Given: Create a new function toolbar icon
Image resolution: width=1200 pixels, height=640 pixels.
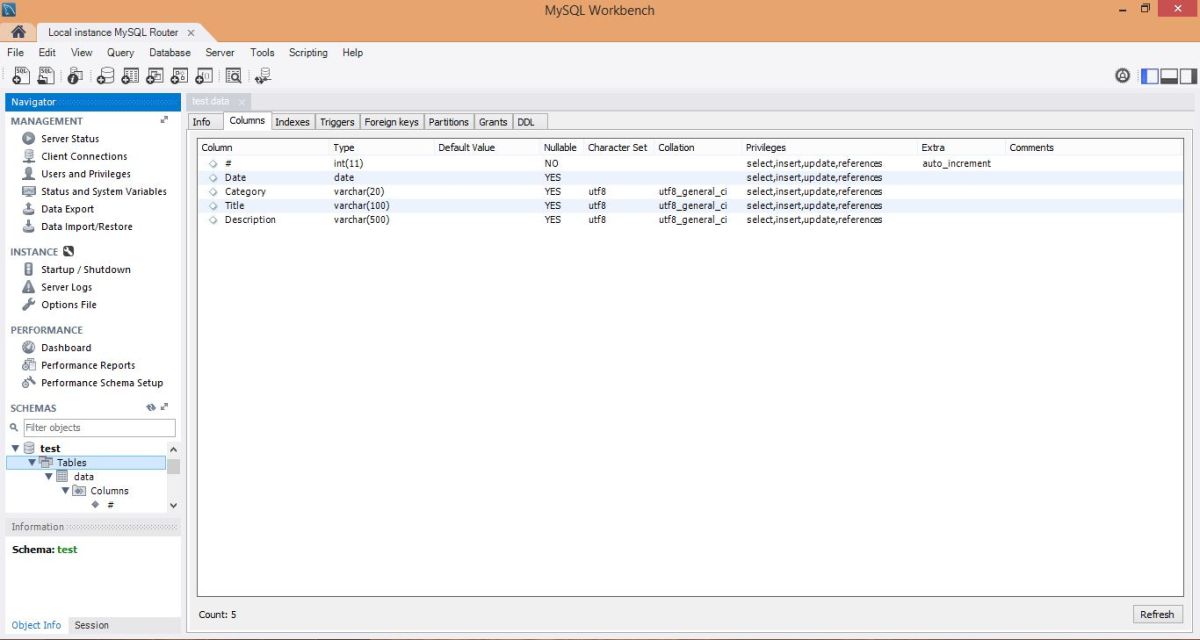Looking at the screenshot, I should pos(204,75).
